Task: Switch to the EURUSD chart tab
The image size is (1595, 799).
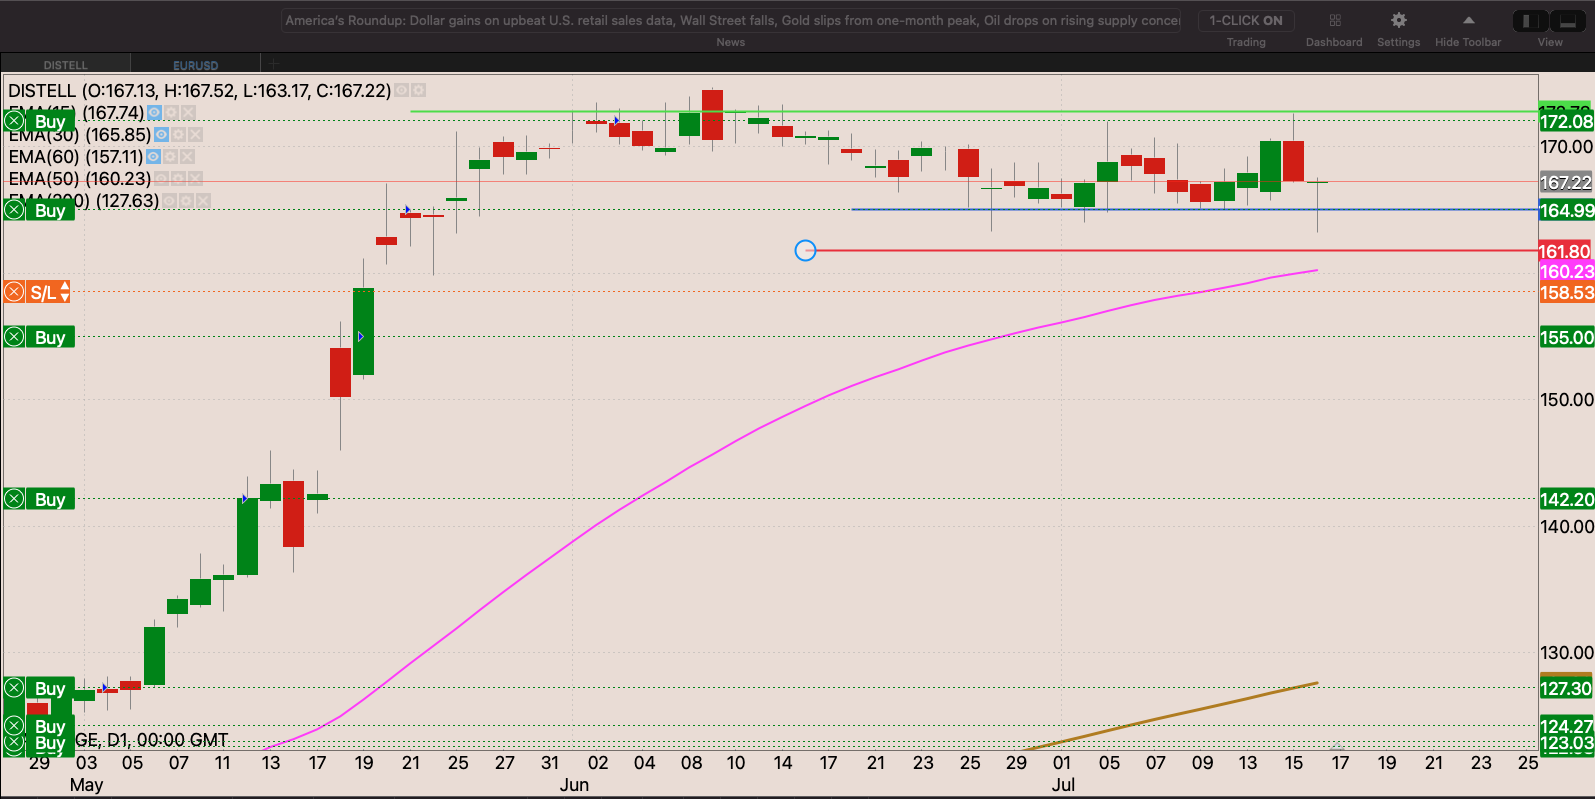Action: point(195,65)
